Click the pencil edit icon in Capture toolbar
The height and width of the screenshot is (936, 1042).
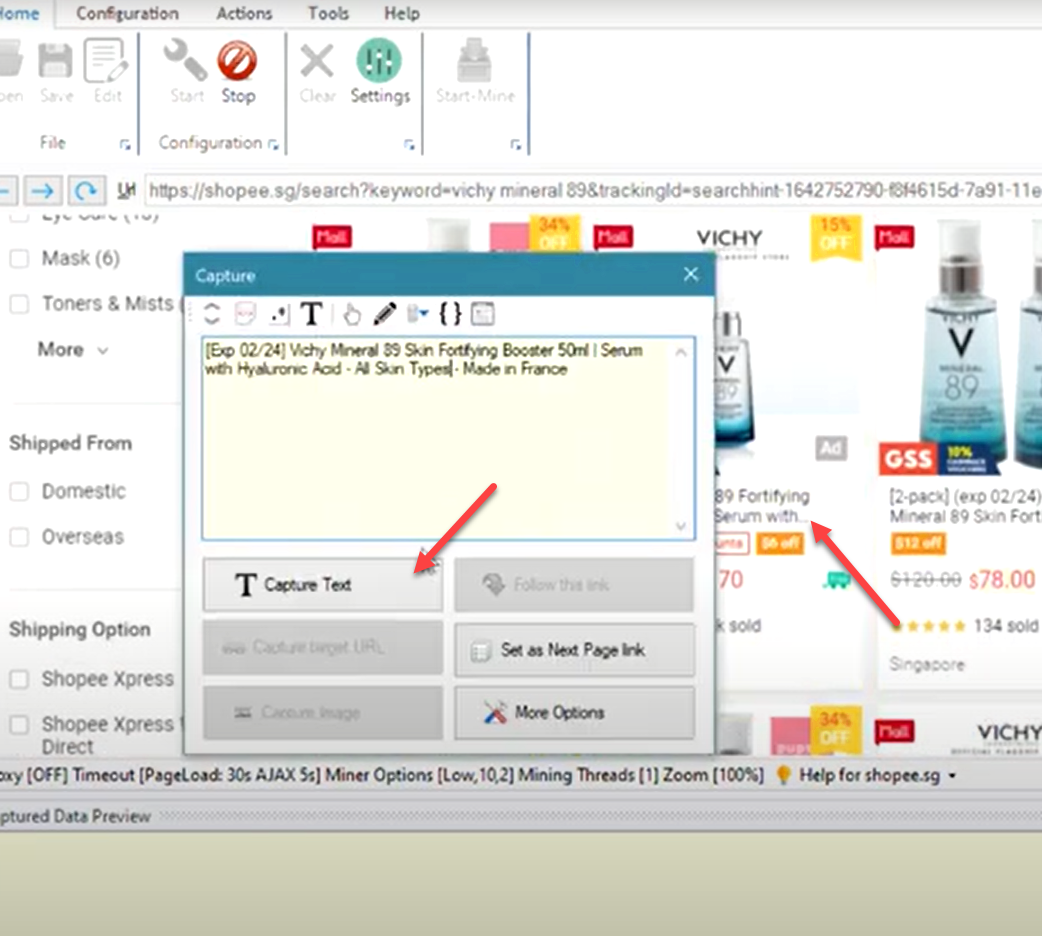tap(384, 314)
